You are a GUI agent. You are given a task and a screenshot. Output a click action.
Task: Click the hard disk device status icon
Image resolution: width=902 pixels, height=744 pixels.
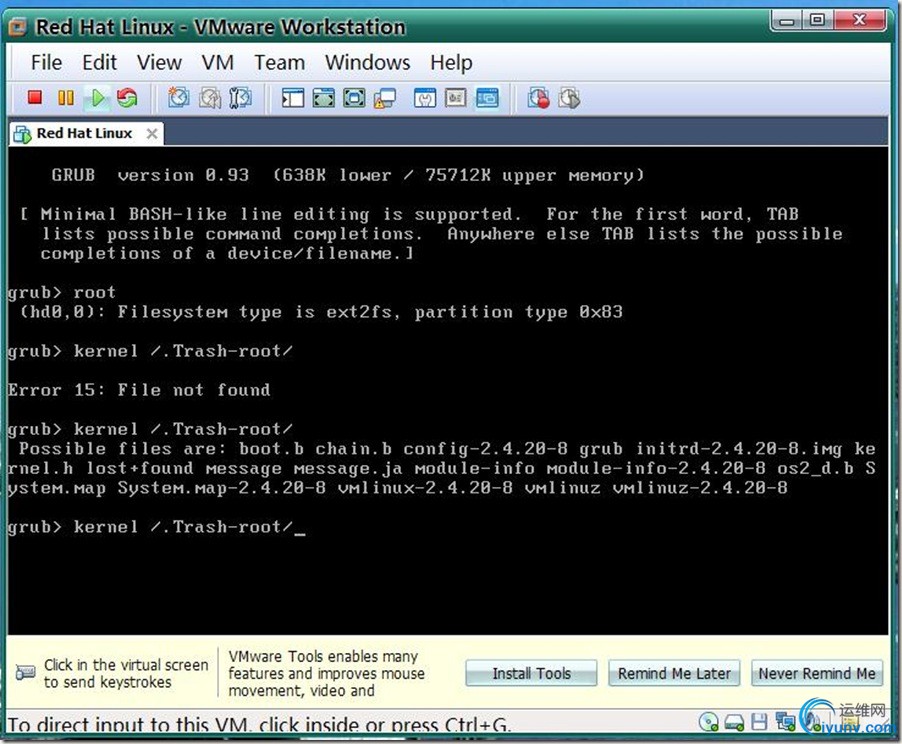coord(734,722)
